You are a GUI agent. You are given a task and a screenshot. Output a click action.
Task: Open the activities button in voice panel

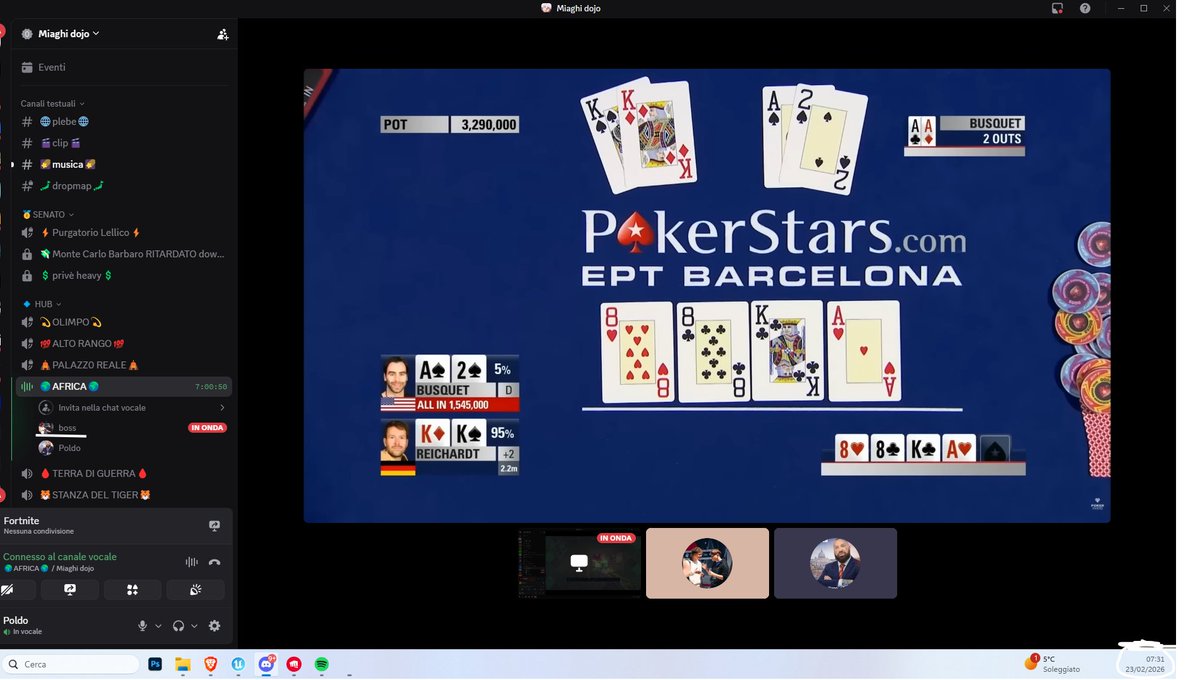pyautogui.click(x=132, y=590)
